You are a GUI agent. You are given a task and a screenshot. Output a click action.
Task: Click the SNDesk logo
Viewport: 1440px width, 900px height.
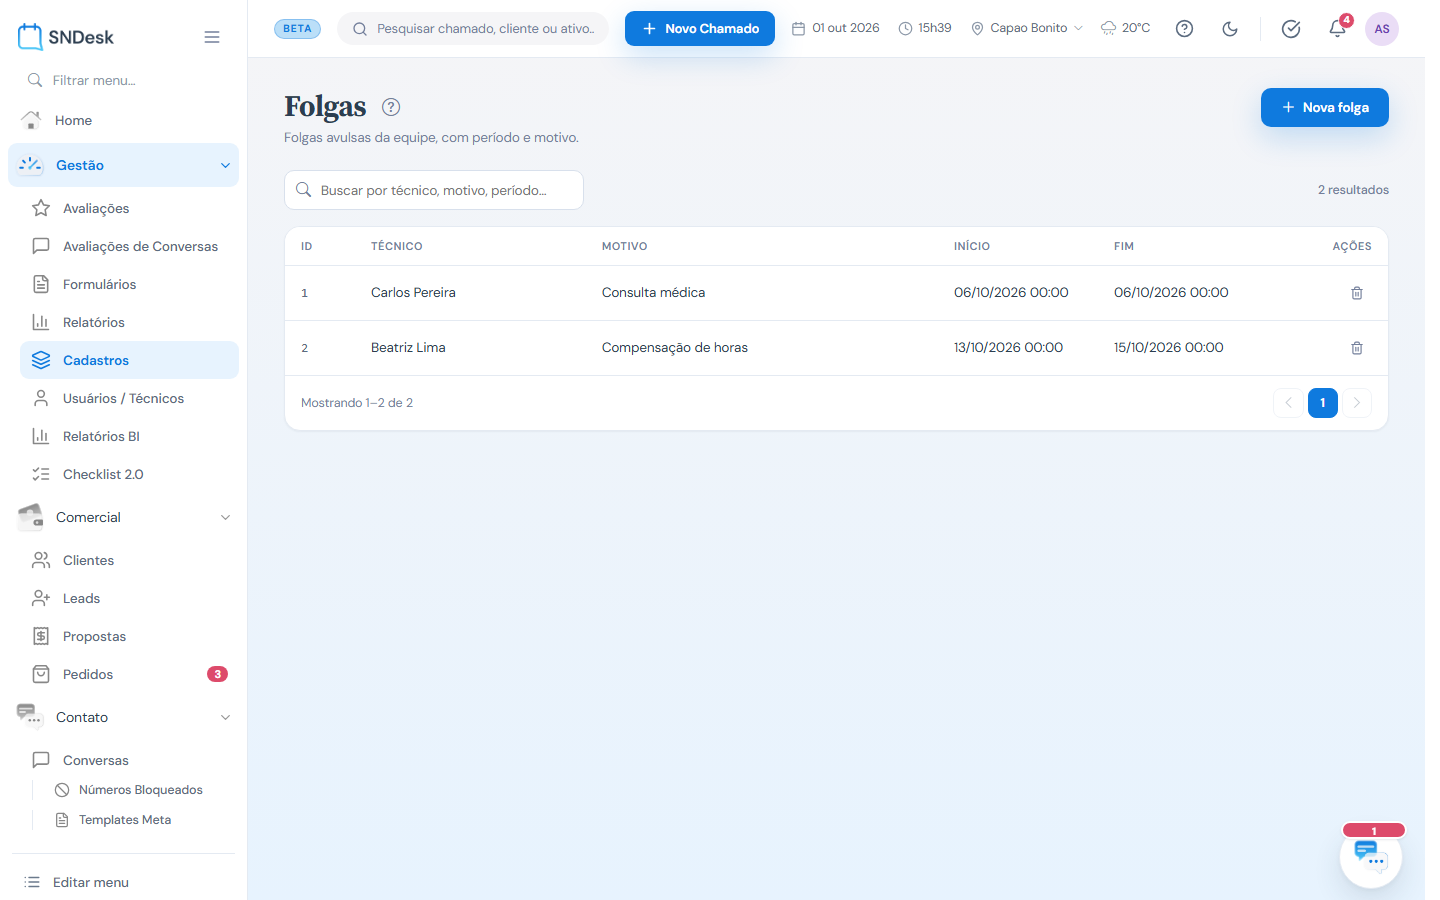[66, 37]
